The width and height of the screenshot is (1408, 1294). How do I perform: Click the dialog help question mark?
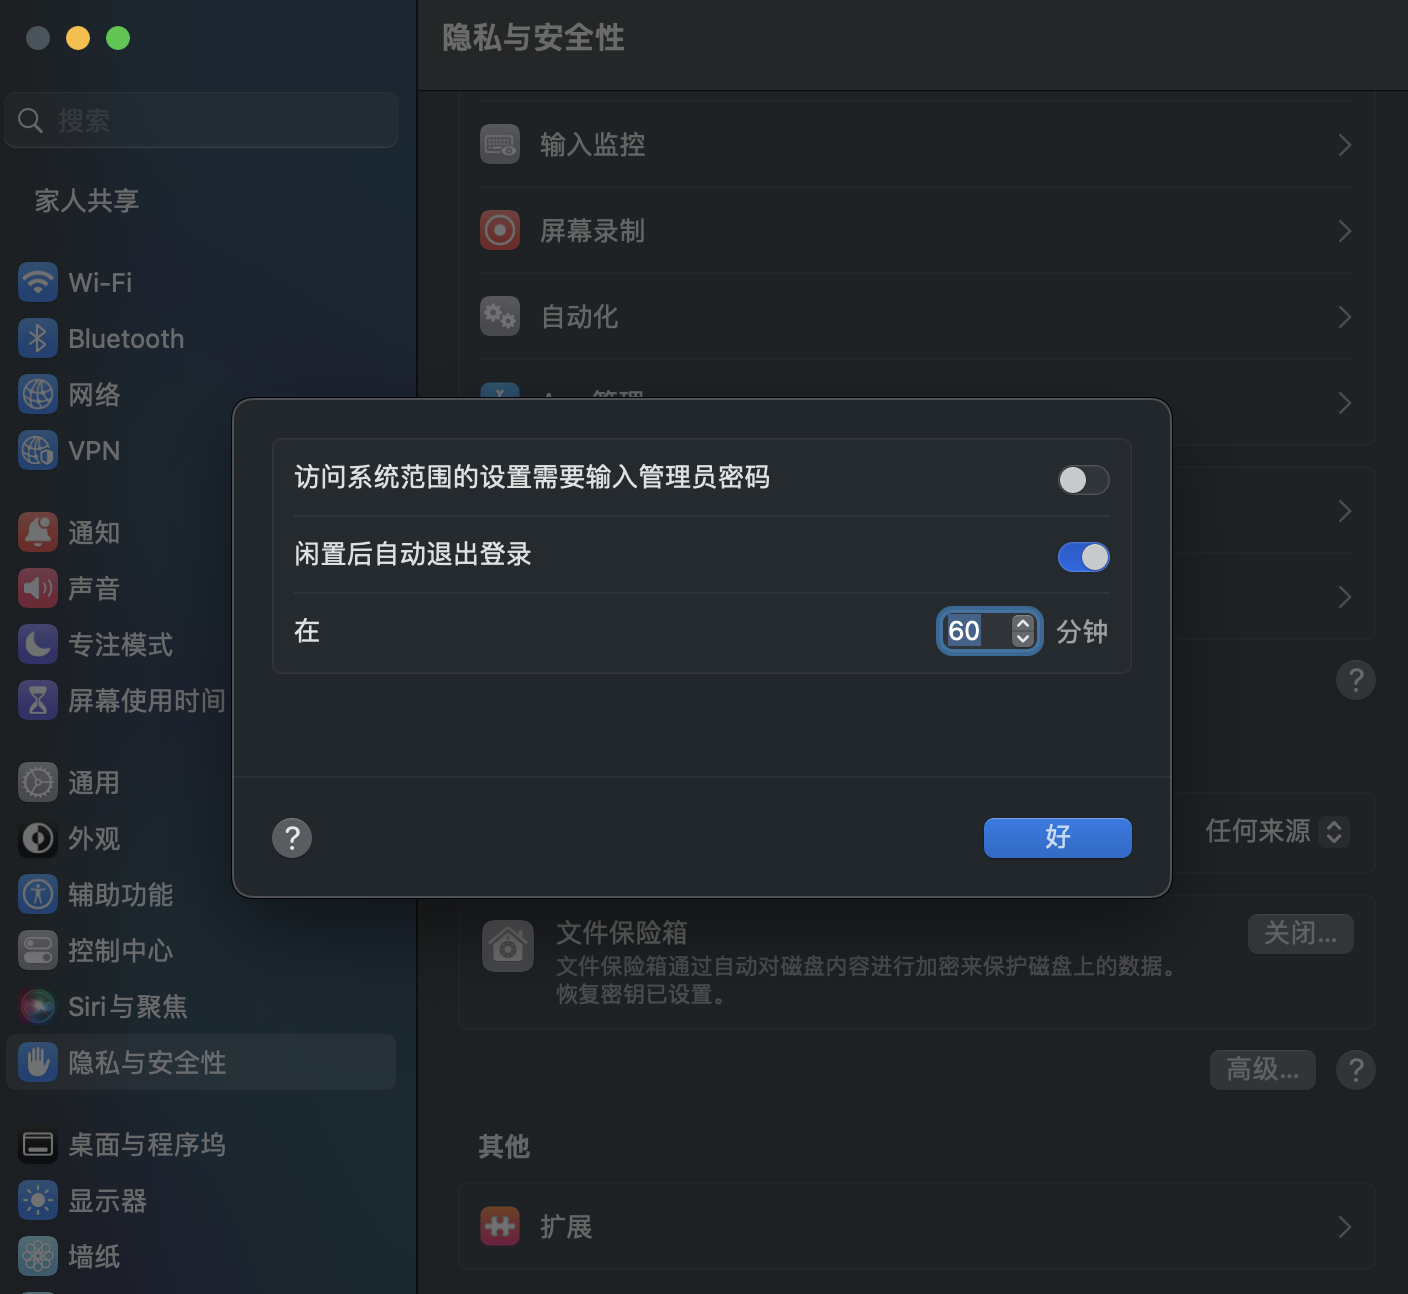[292, 838]
